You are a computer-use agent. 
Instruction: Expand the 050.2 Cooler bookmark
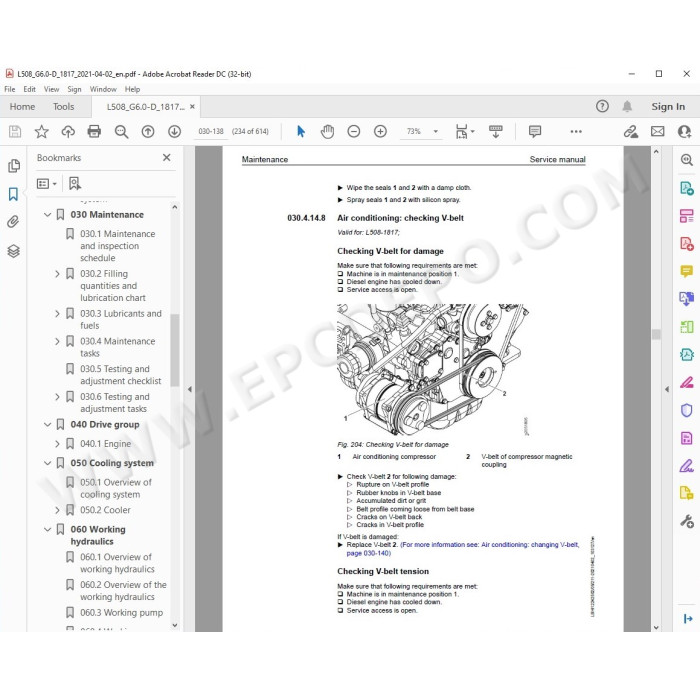point(57,510)
